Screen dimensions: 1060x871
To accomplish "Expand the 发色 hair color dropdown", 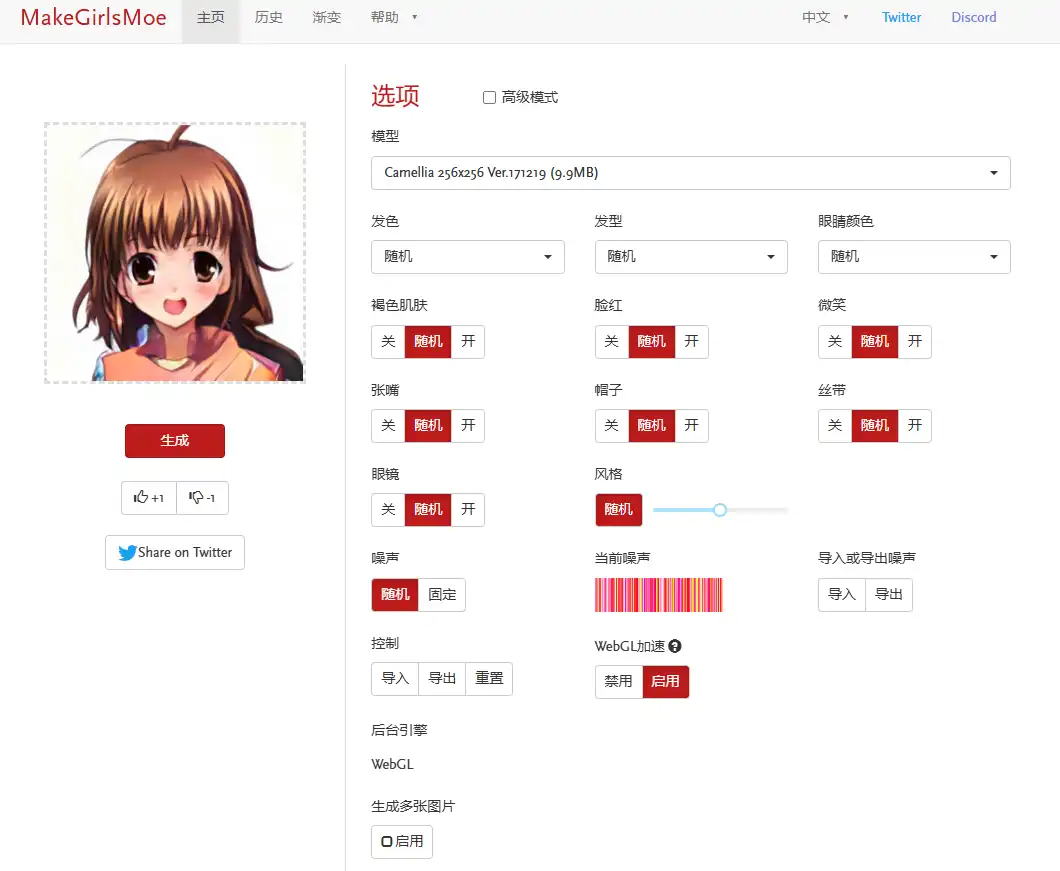I will pyautogui.click(x=467, y=257).
